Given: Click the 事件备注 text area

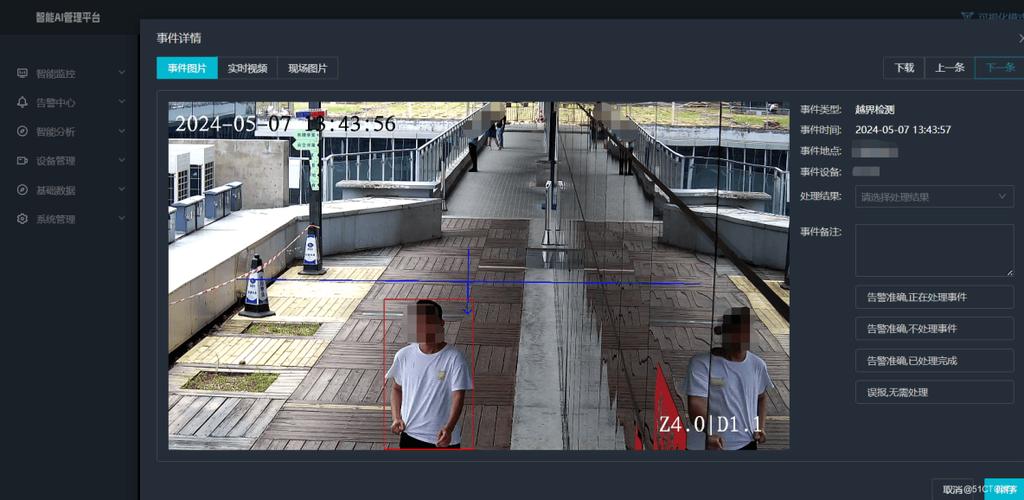Looking at the screenshot, I should pyautogui.click(x=935, y=251).
